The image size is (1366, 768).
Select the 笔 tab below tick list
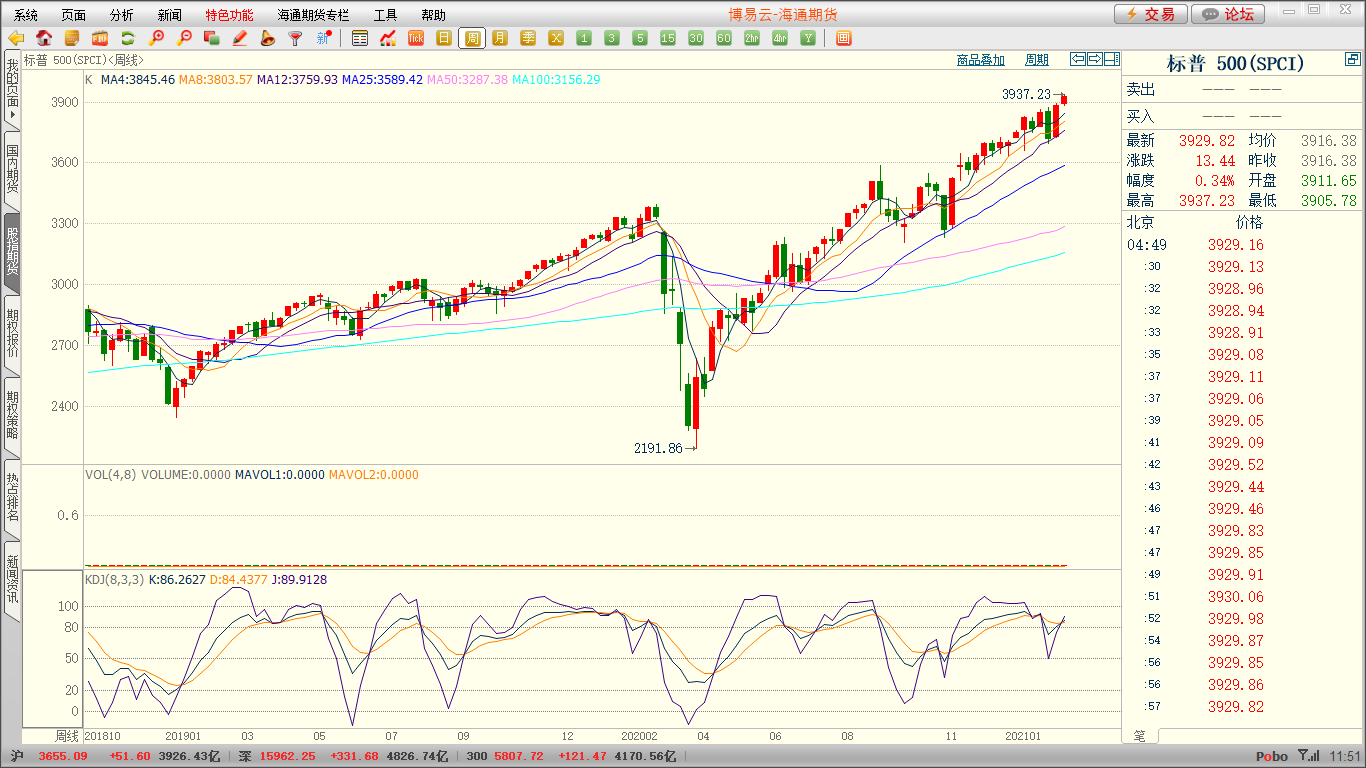[x=1140, y=736]
